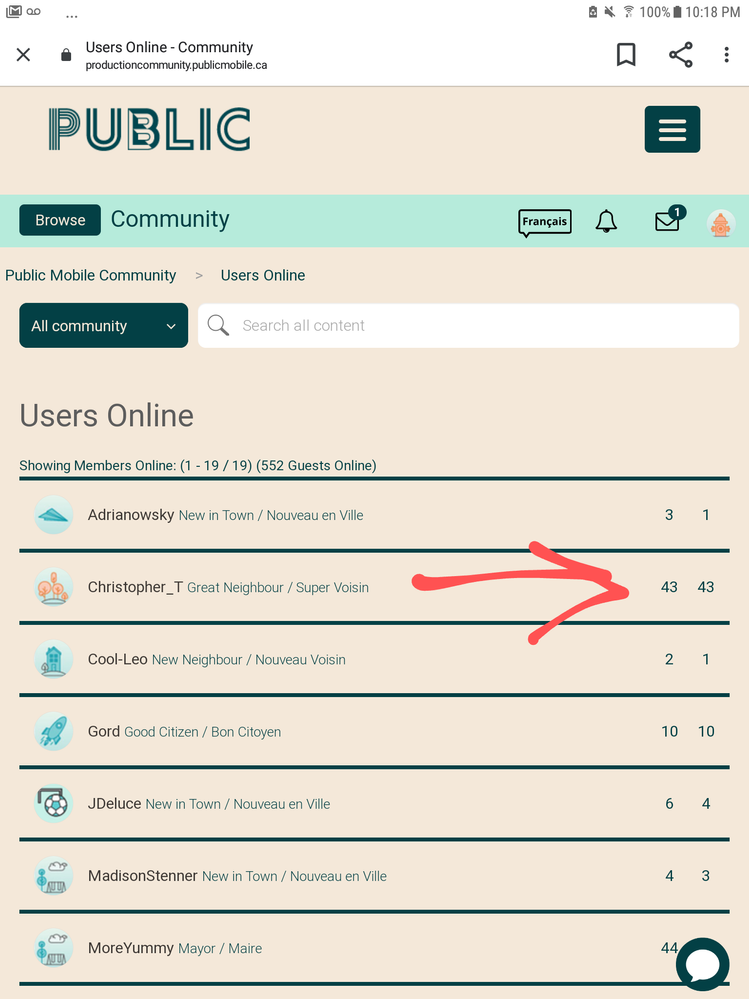Tap the muted sound status icon
This screenshot has height=999, width=749.
click(610, 11)
